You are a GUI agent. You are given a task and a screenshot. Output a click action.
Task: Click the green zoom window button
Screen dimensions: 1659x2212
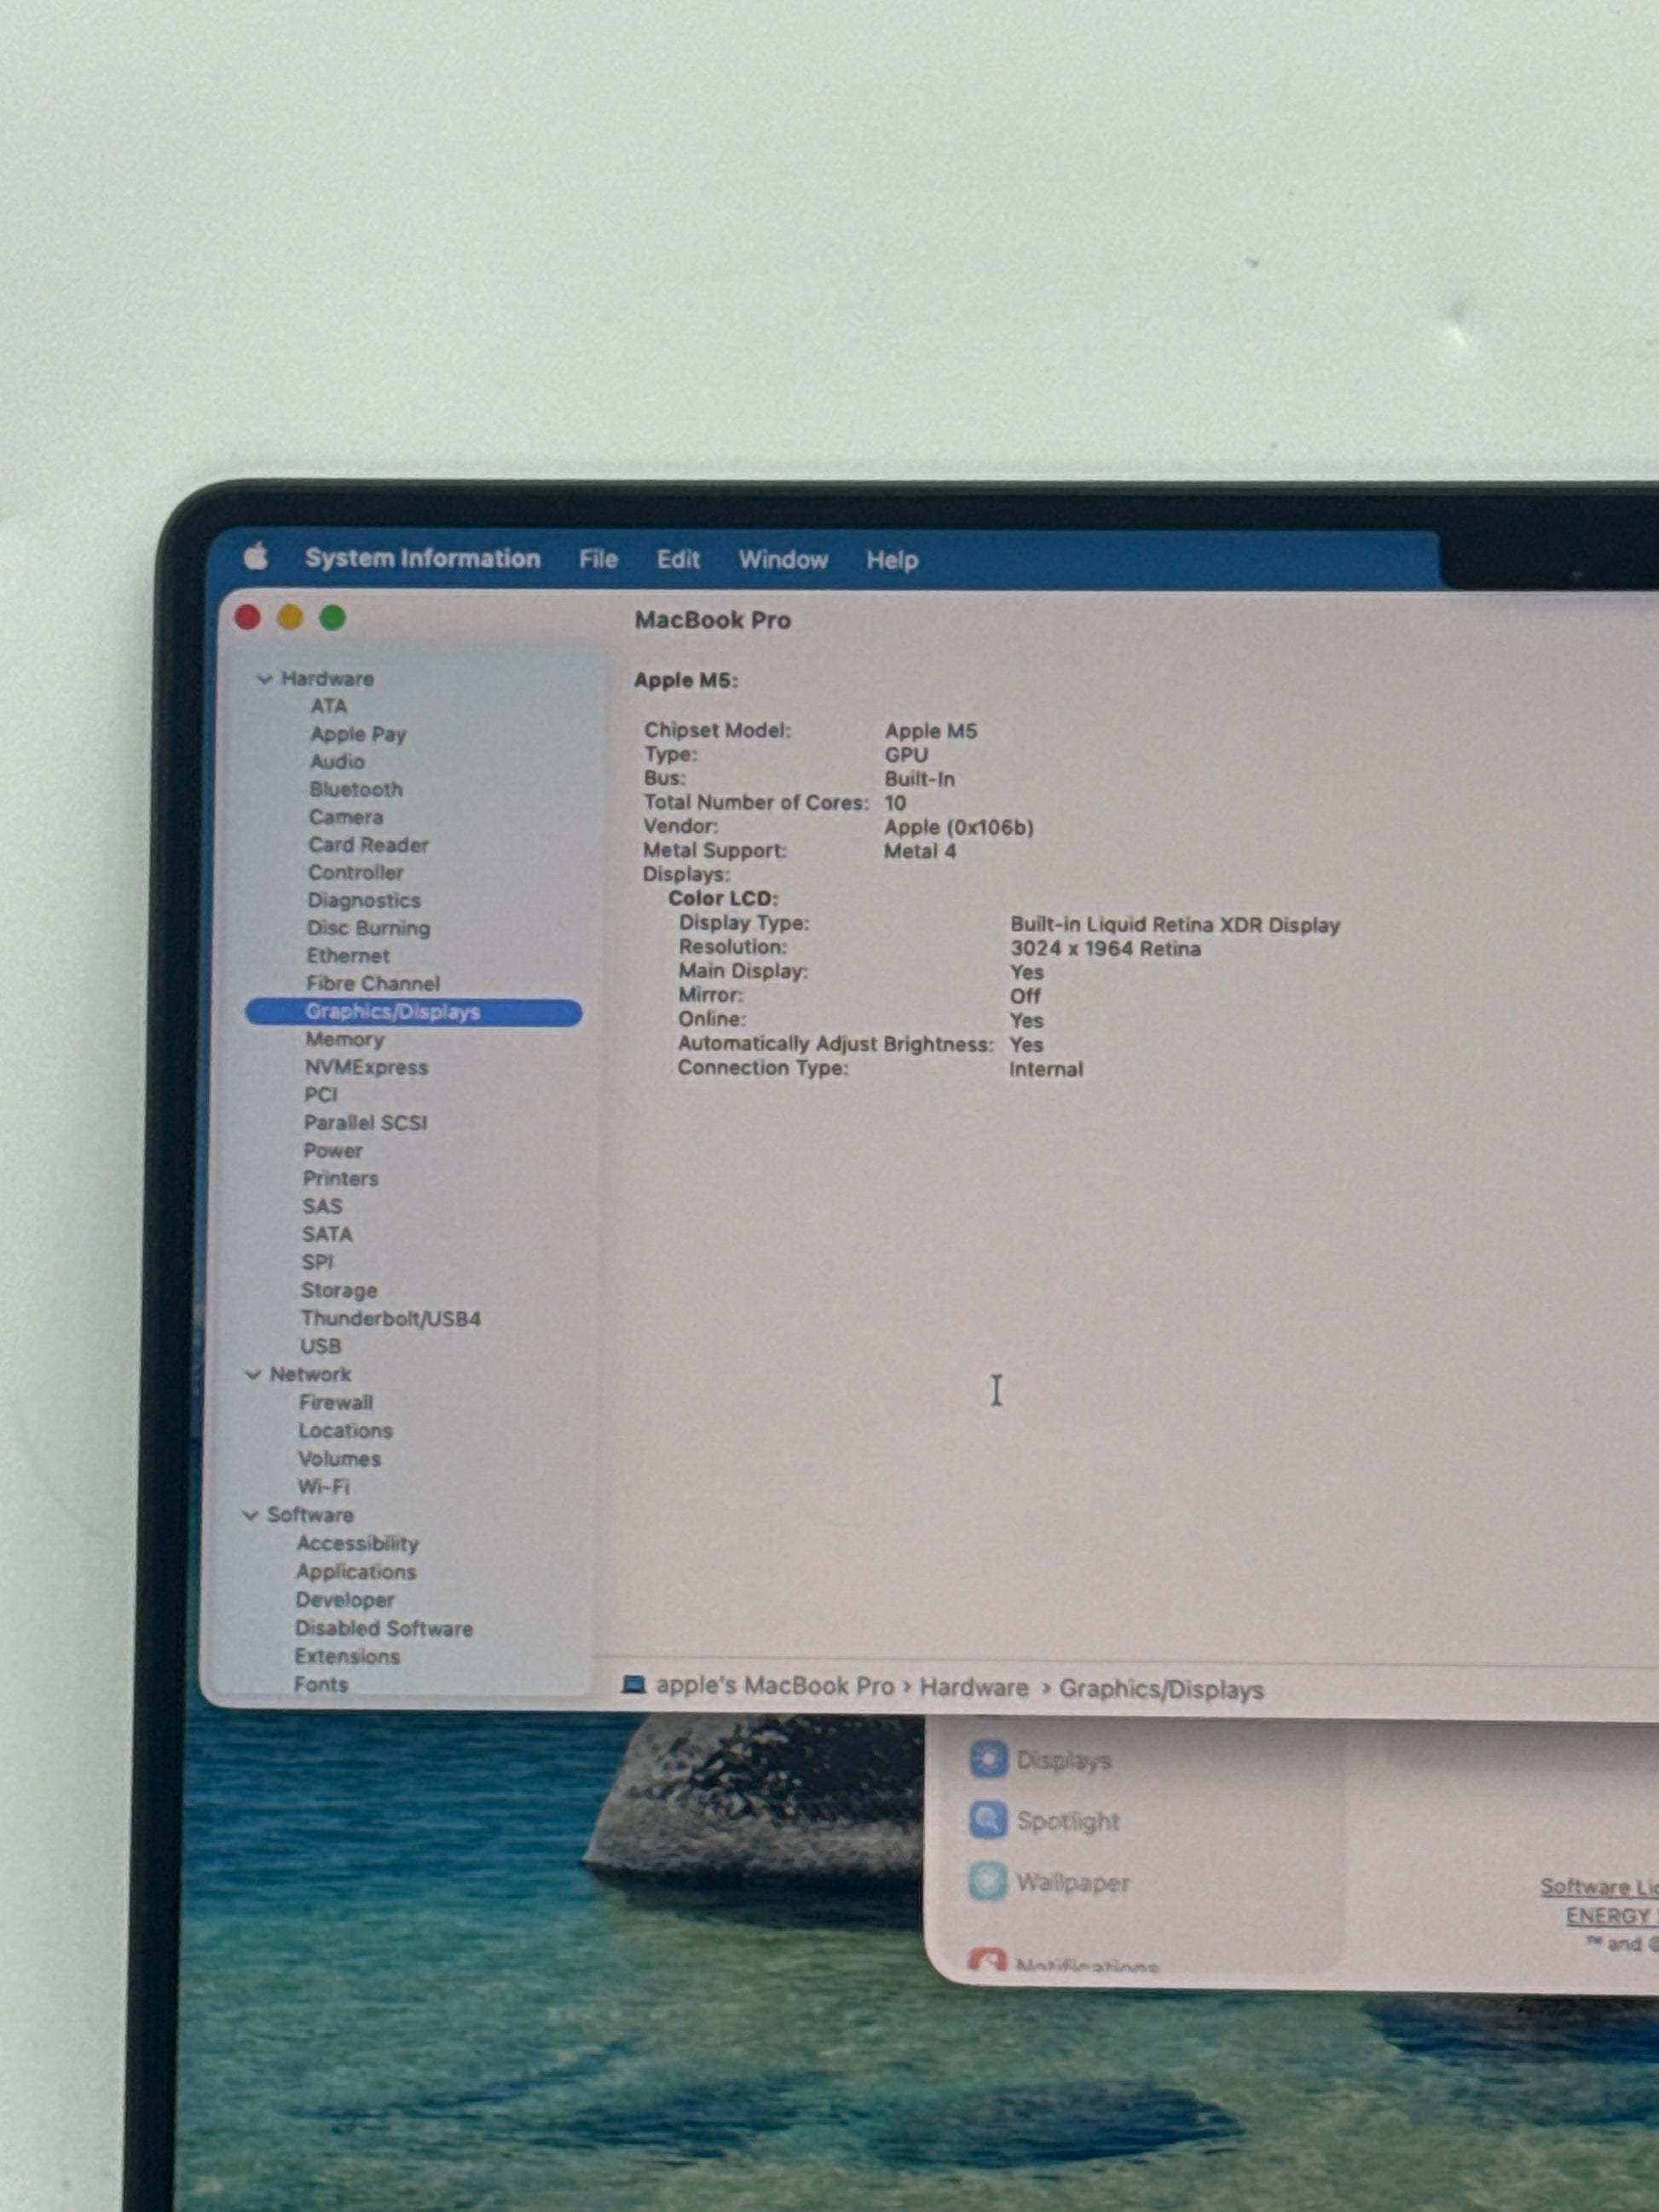coord(333,618)
